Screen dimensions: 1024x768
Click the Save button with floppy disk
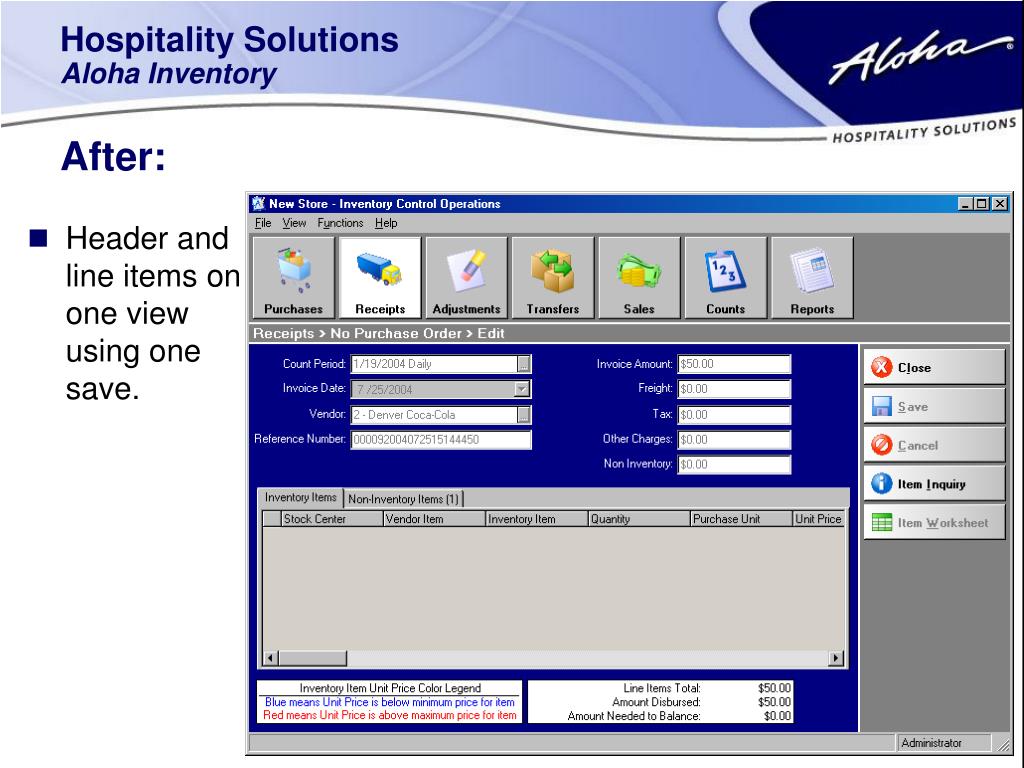[934, 407]
